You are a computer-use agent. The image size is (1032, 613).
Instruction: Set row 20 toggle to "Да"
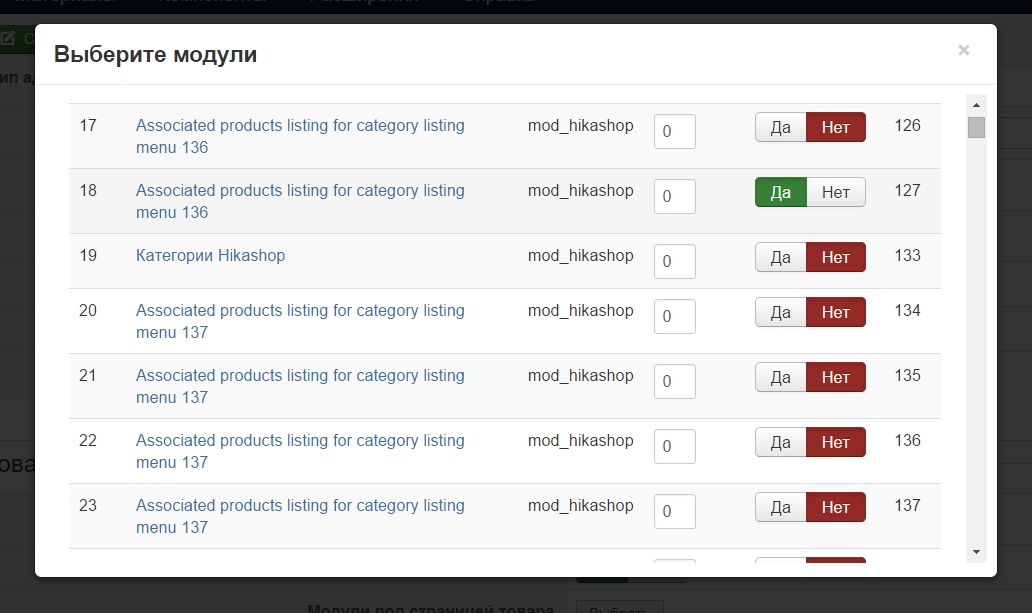click(x=781, y=312)
